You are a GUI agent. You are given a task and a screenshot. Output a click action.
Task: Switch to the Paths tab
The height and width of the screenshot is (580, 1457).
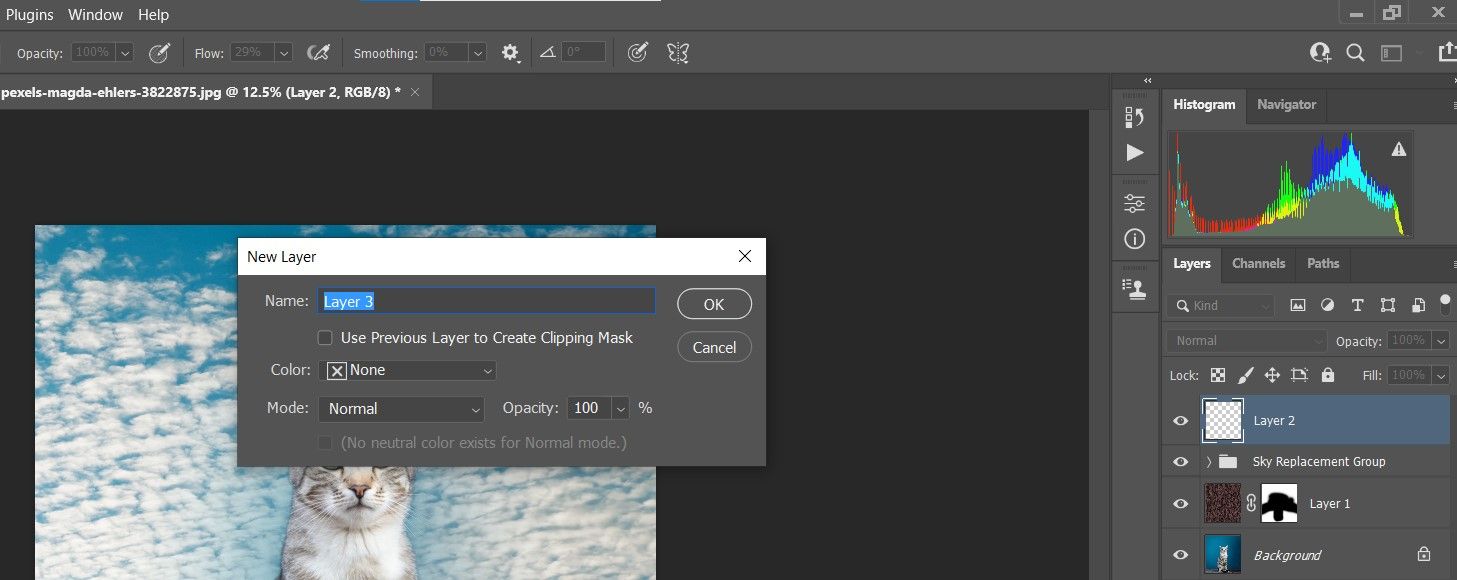coord(1323,263)
